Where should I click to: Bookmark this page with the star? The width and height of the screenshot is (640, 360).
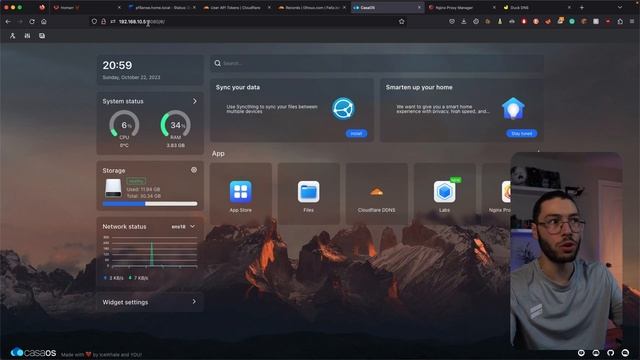pos(402,22)
